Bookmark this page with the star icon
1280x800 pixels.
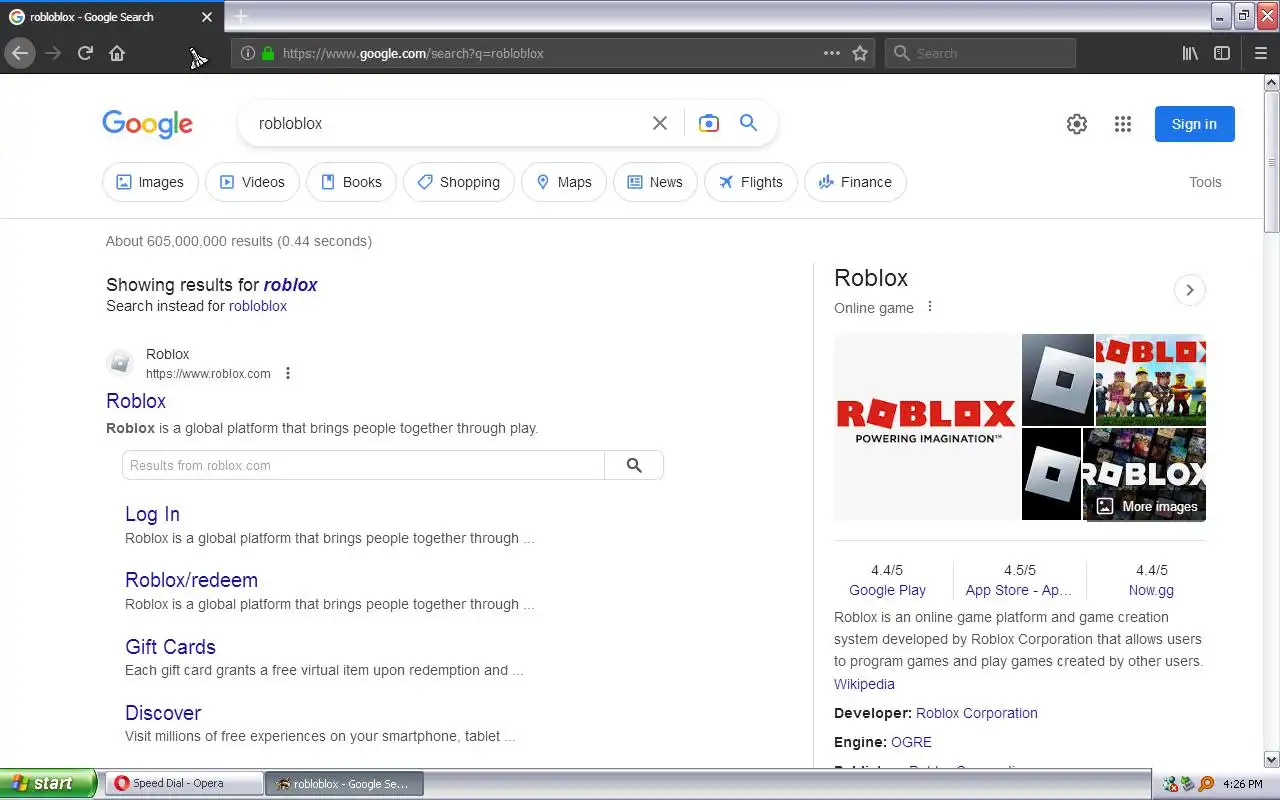point(860,53)
